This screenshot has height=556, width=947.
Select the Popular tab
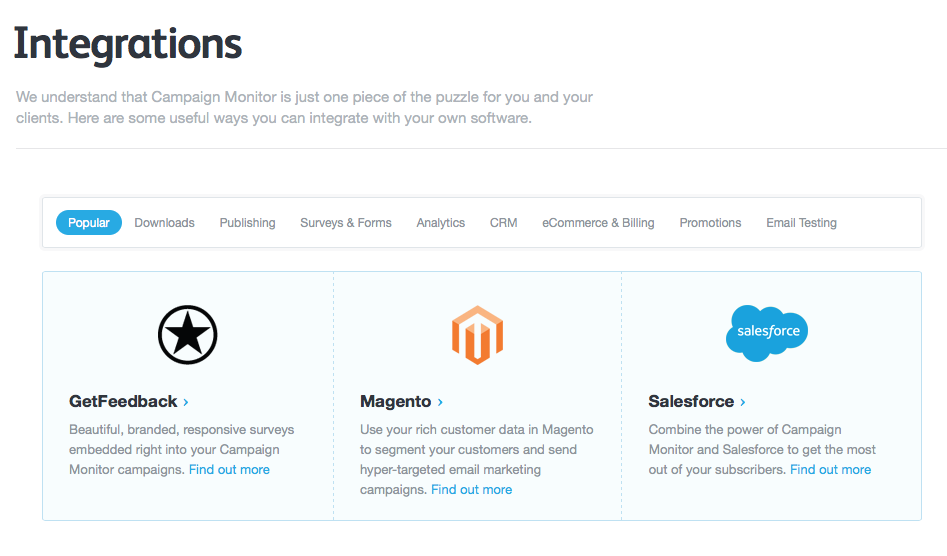coord(89,223)
